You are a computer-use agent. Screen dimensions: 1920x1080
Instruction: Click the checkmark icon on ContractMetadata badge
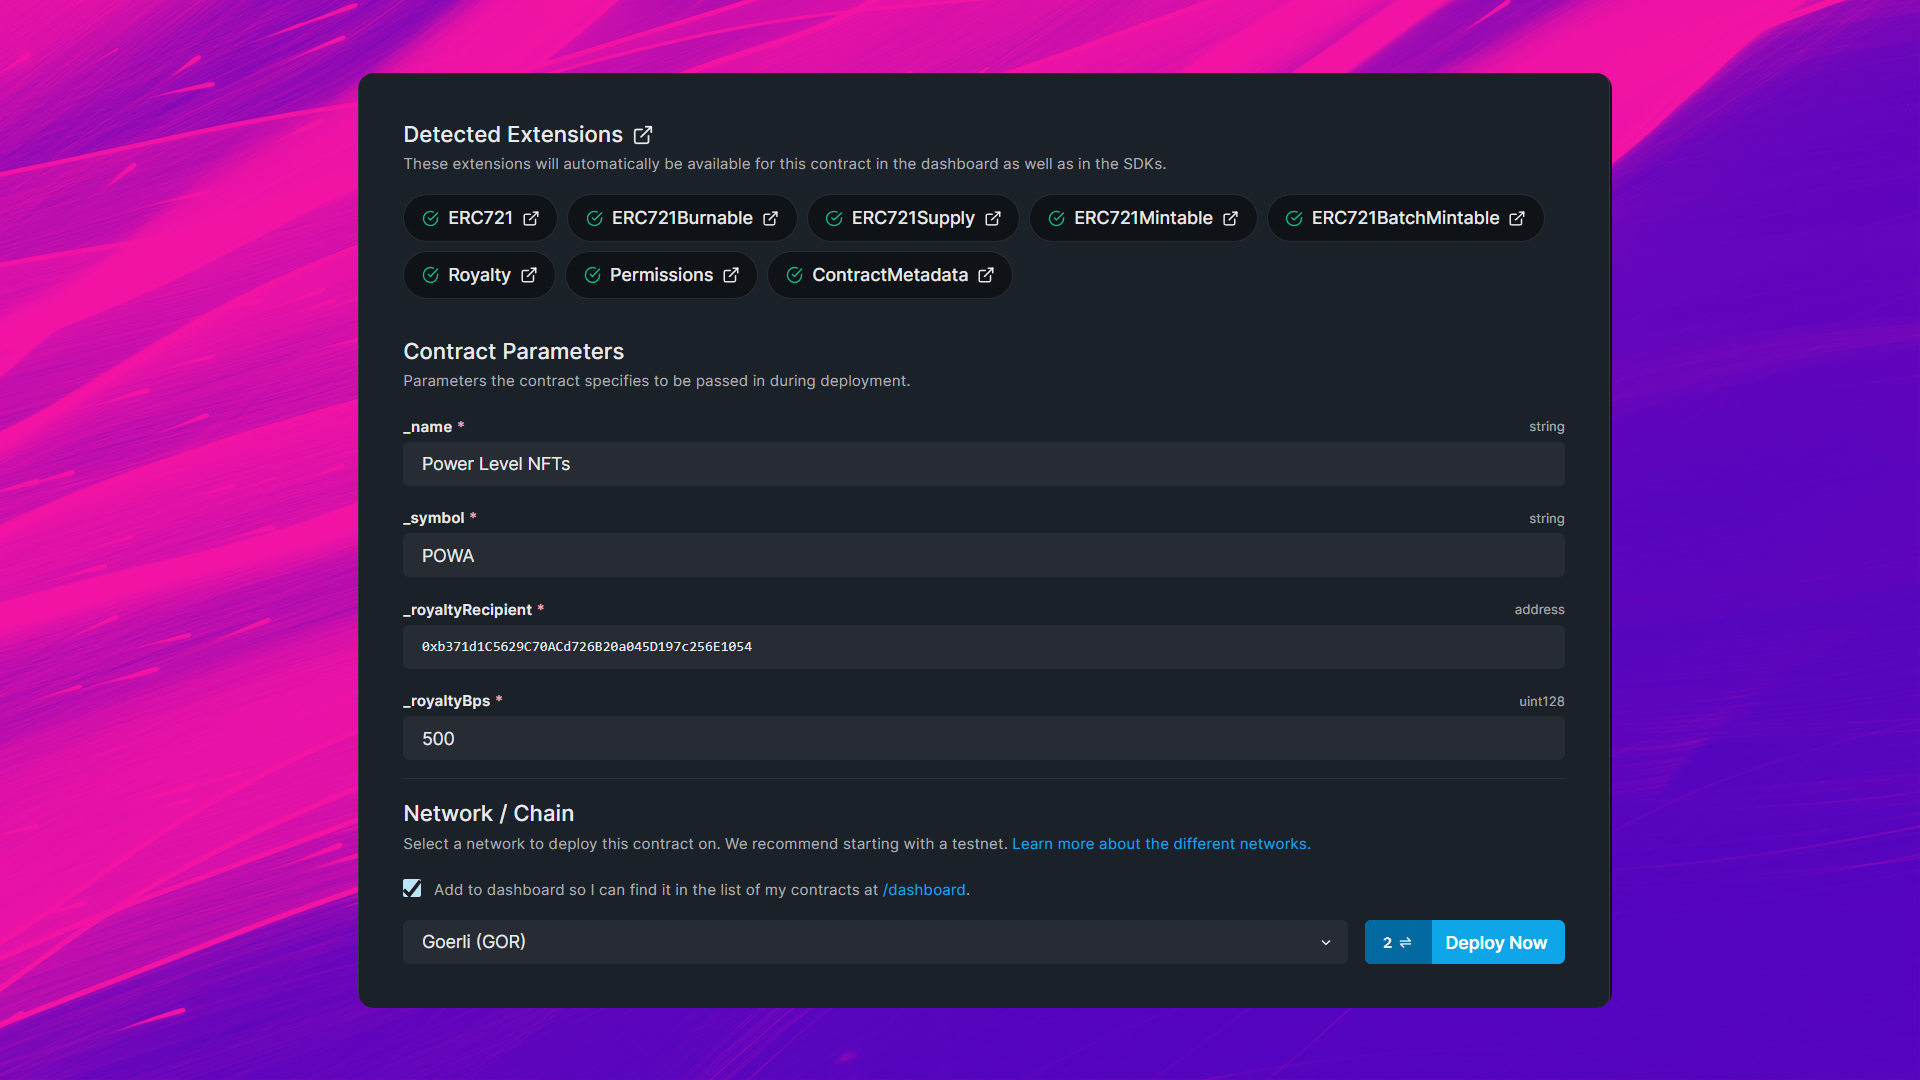coord(793,275)
